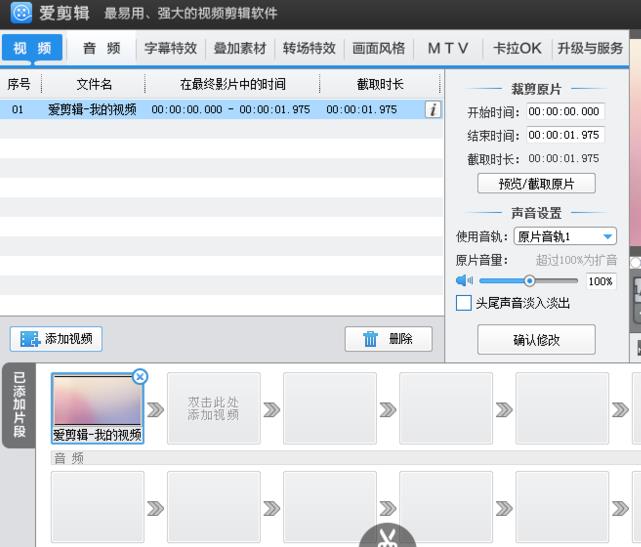
Task: Select the 爱剪辑-我的视频 clip thumbnail
Action: 97,401
